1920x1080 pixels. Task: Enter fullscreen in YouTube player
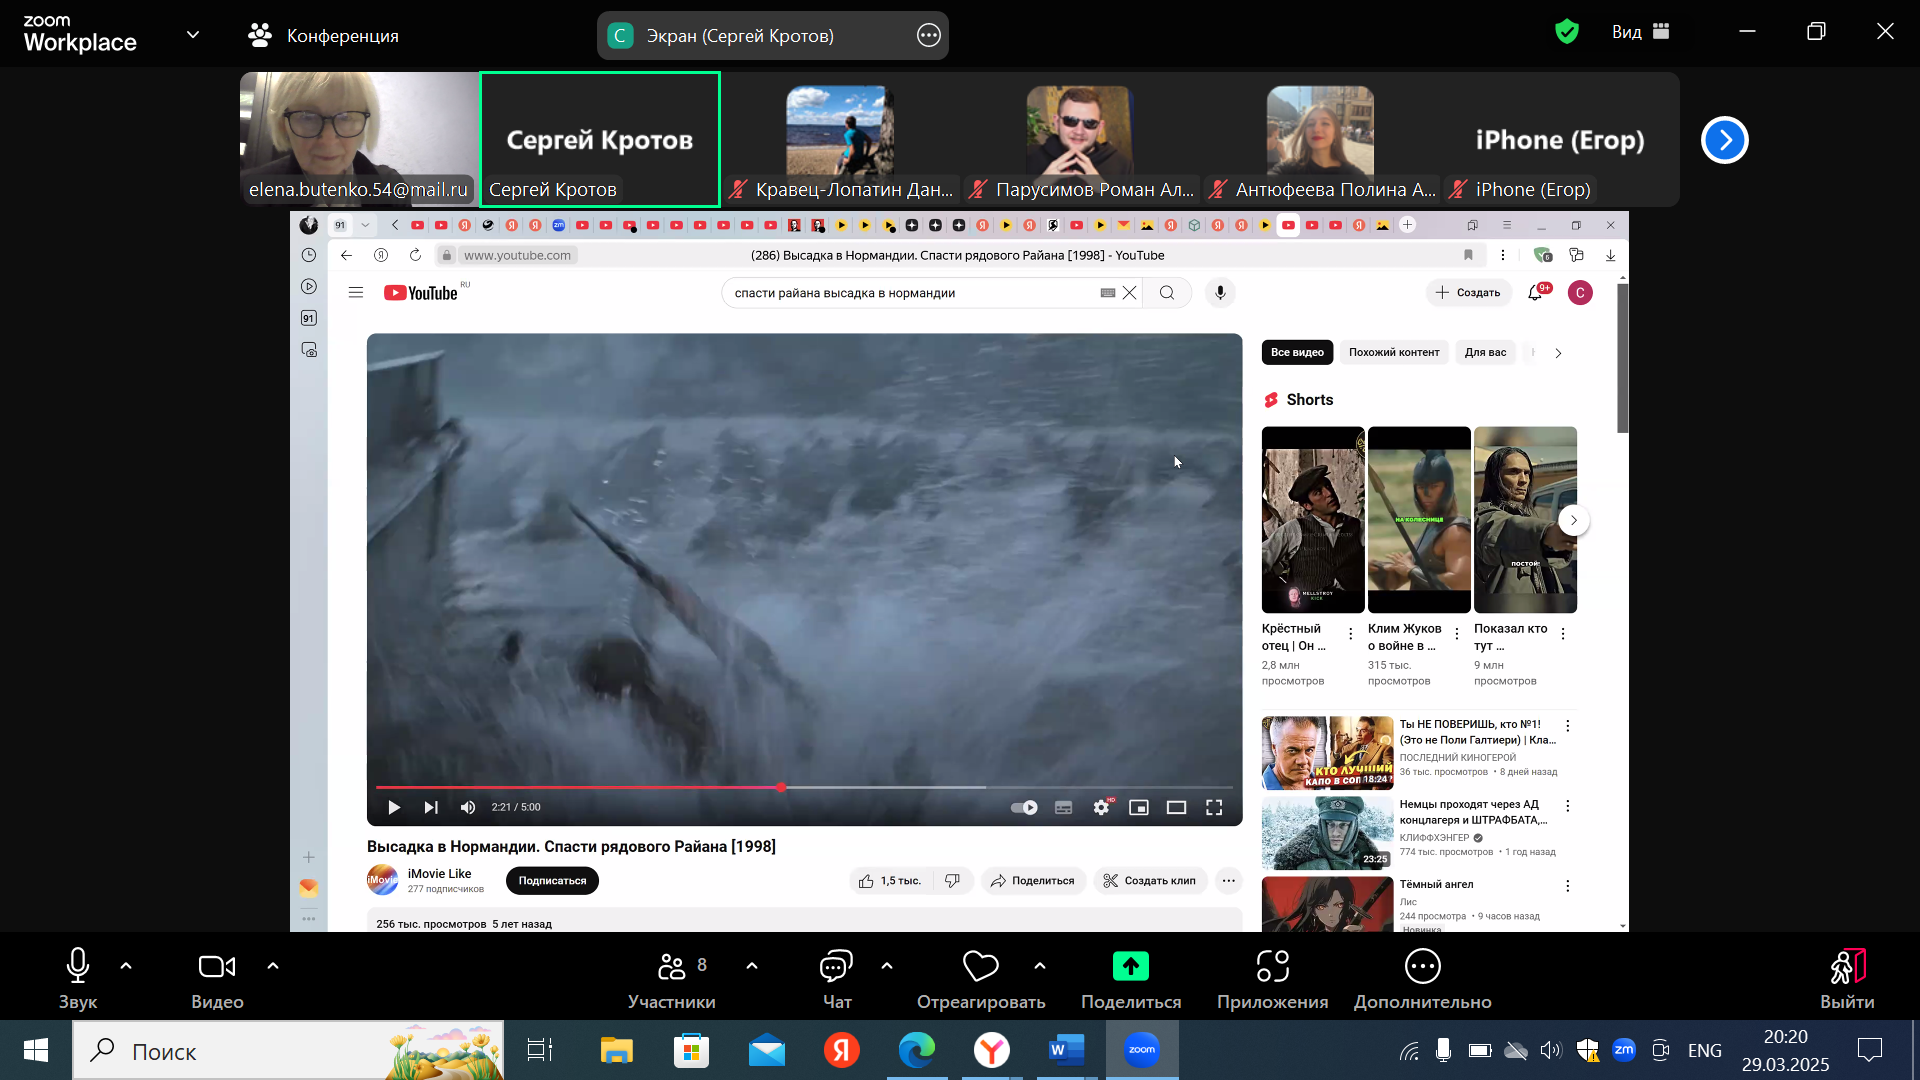1214,808
